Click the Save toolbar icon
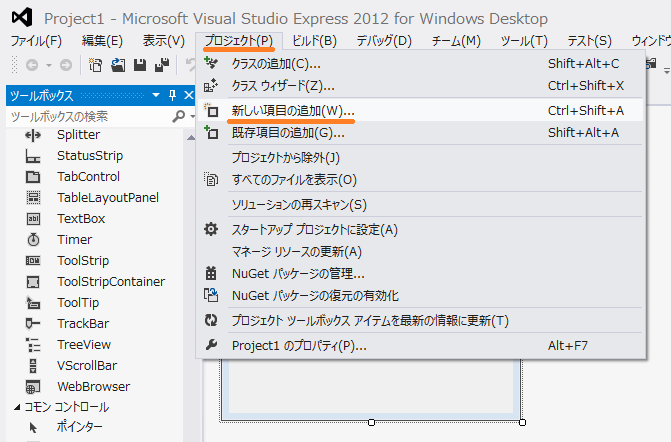671x442 pixels. [x=140, y=65]
